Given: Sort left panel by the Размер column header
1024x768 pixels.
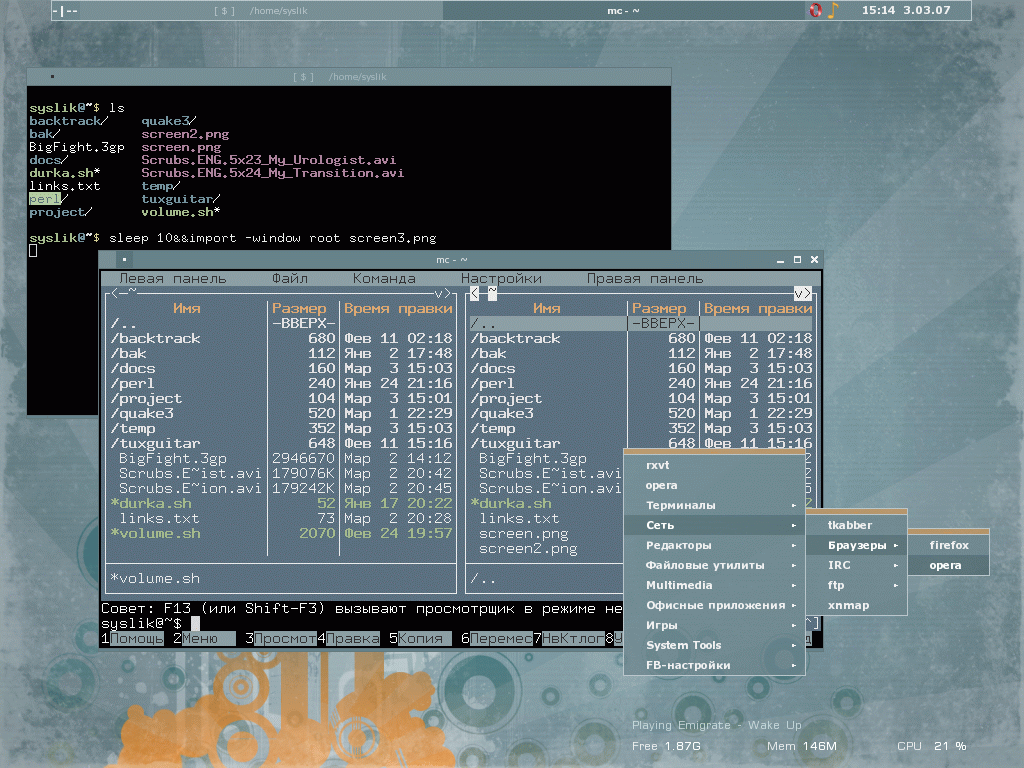Looking at the screenshot, I should pyautogui.click(x=299, y=308).
